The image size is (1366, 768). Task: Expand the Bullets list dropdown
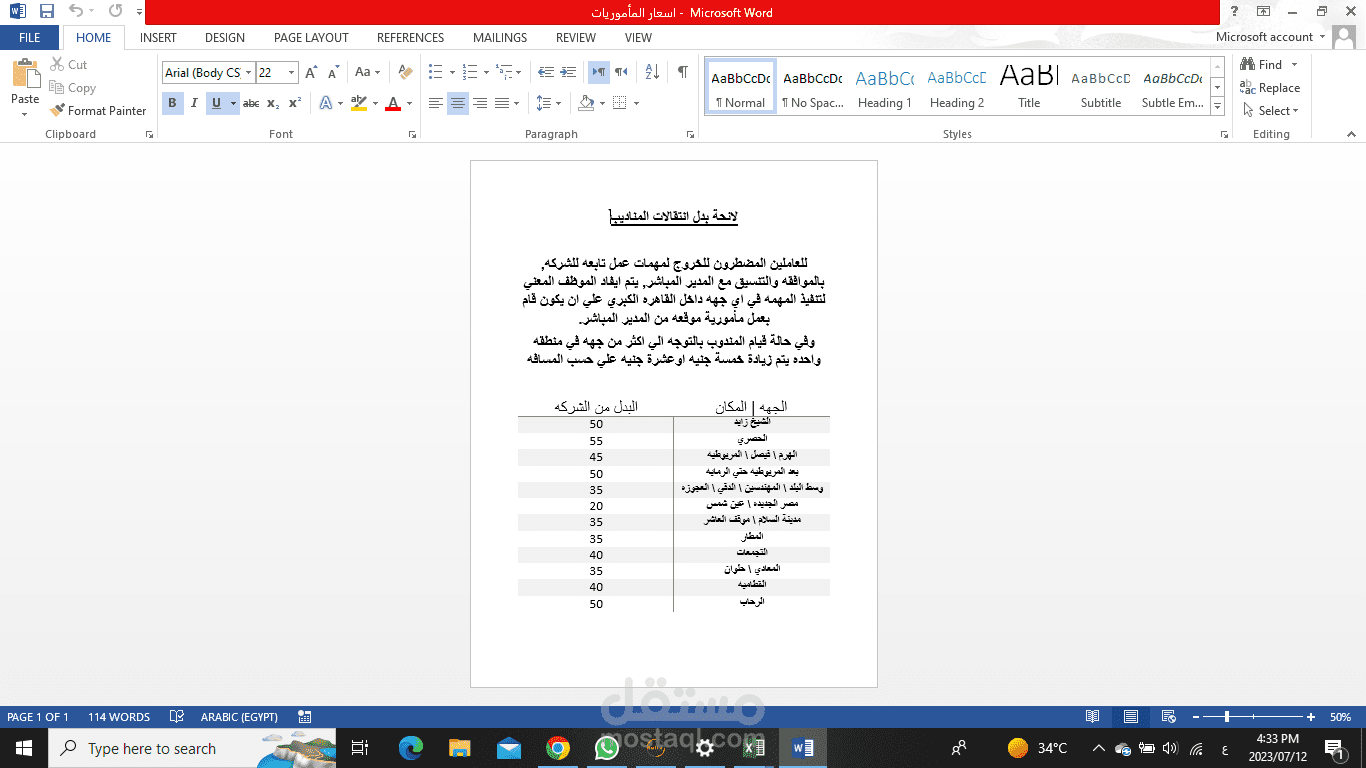[453, 72]
